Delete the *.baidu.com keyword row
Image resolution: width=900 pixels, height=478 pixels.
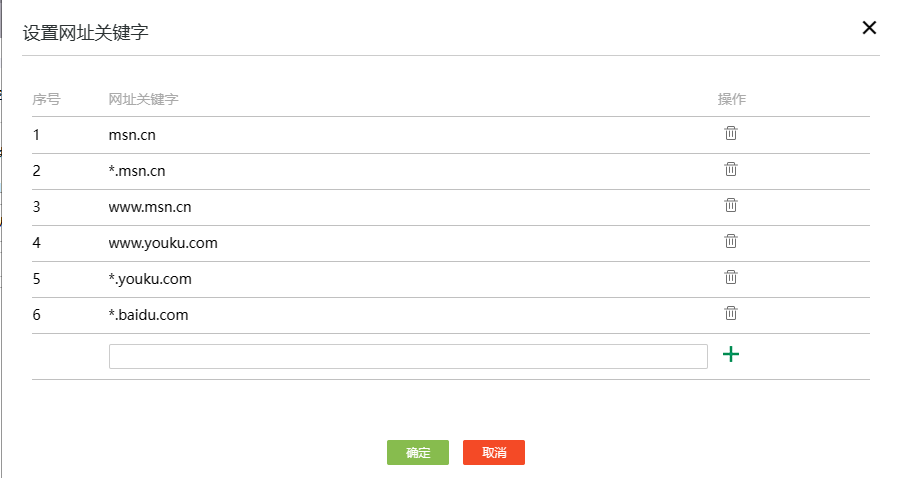[731, 313]
